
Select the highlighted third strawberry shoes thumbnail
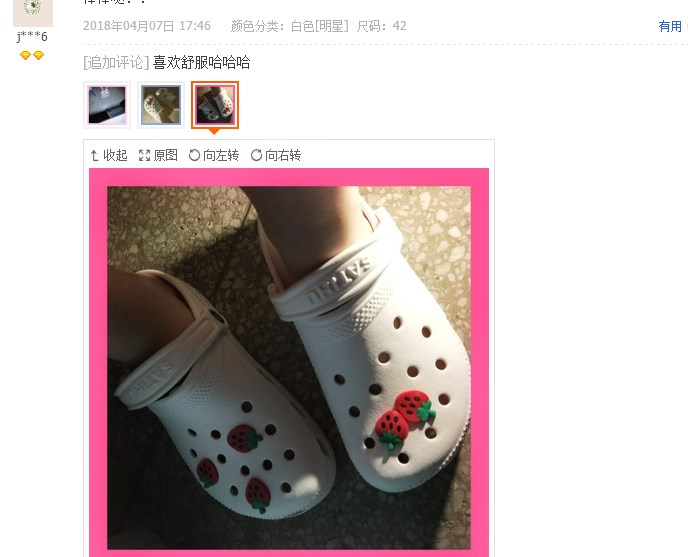(215, 105)
